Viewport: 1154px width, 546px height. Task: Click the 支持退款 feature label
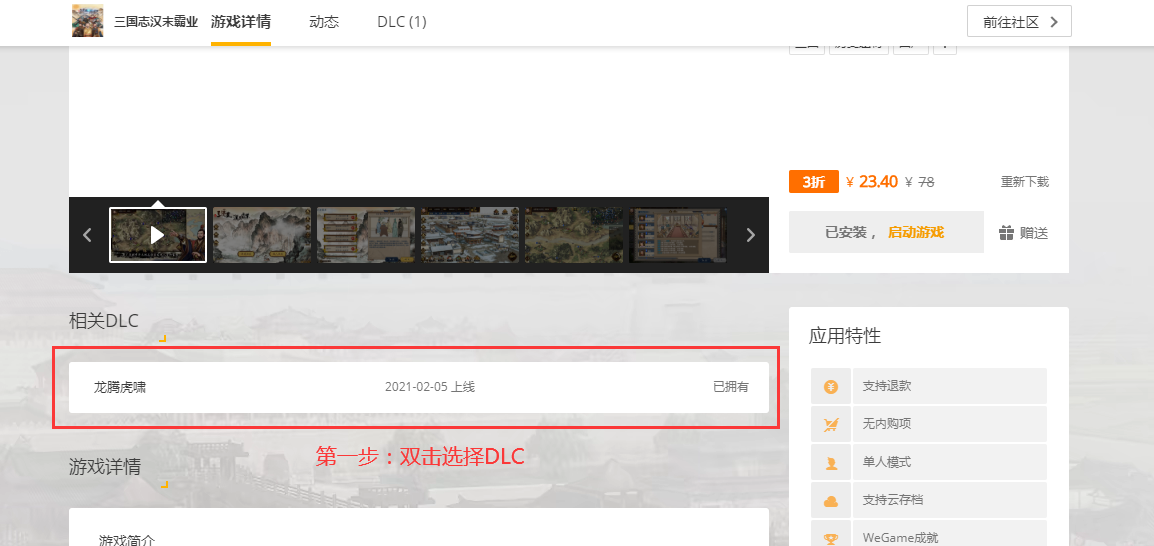click(887, 386)
